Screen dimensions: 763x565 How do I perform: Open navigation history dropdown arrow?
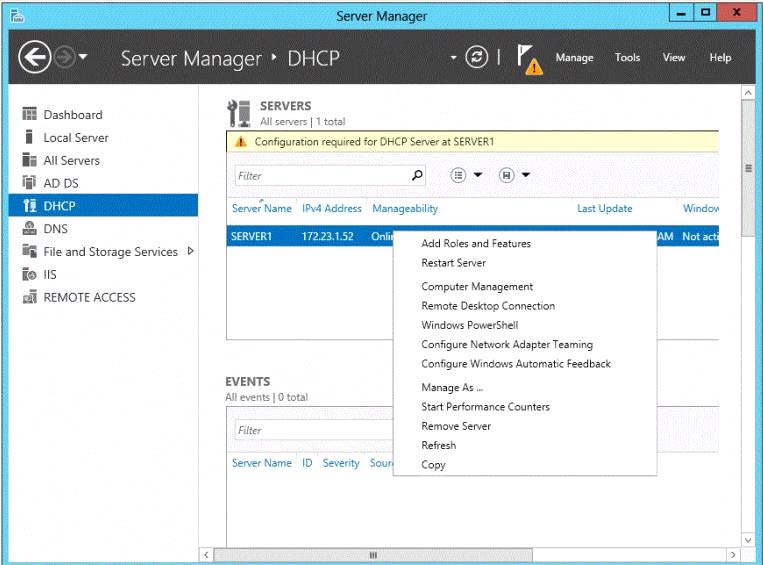click(x=82, y=58)
